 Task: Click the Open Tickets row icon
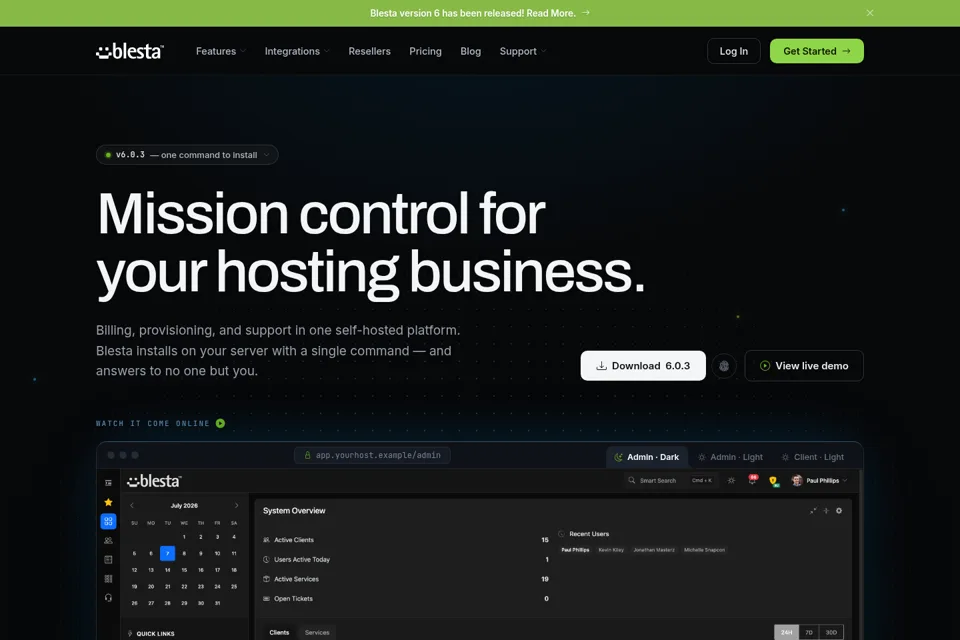[266, 599]
